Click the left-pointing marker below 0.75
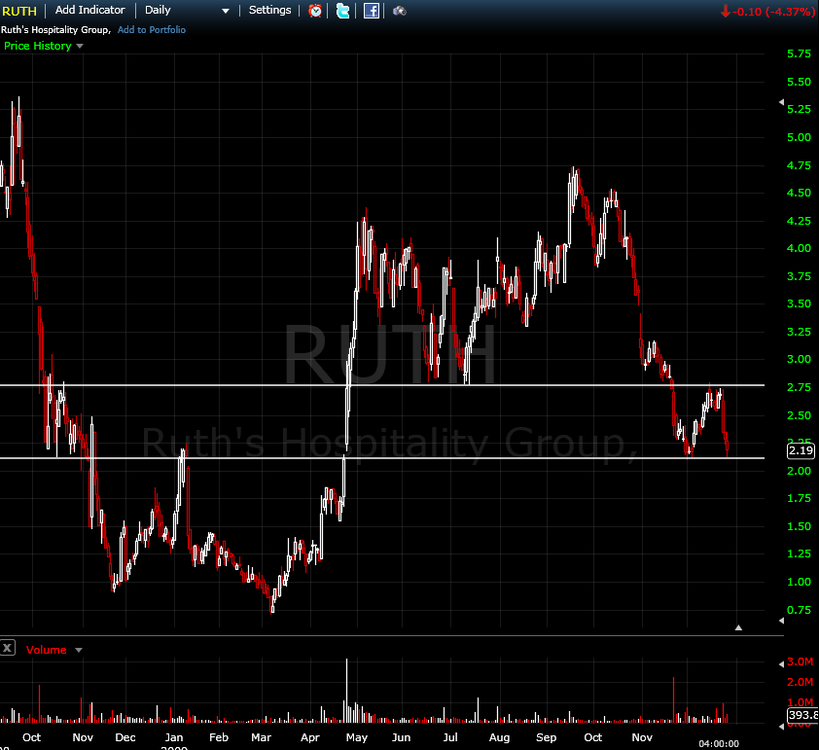Viewport: 819px width, 750px height. click(x=781, y=620)
